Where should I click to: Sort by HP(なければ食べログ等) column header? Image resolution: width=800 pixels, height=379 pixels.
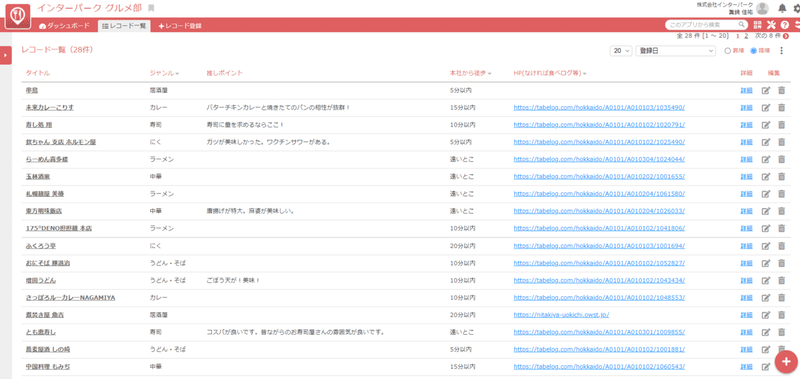click(x=549, y=73)
